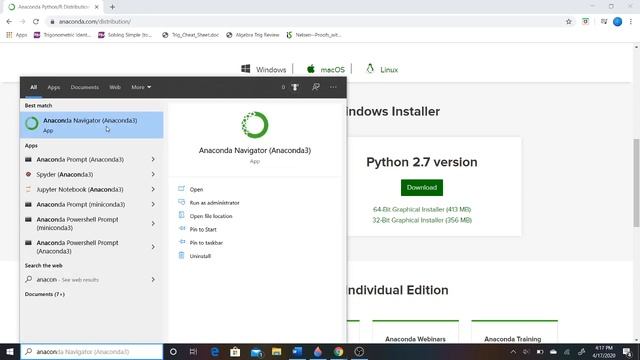Click the Cortana circle icon on taskbar
Image resolution: width=640 pixels, height=360 pixels.
point(173,352)
